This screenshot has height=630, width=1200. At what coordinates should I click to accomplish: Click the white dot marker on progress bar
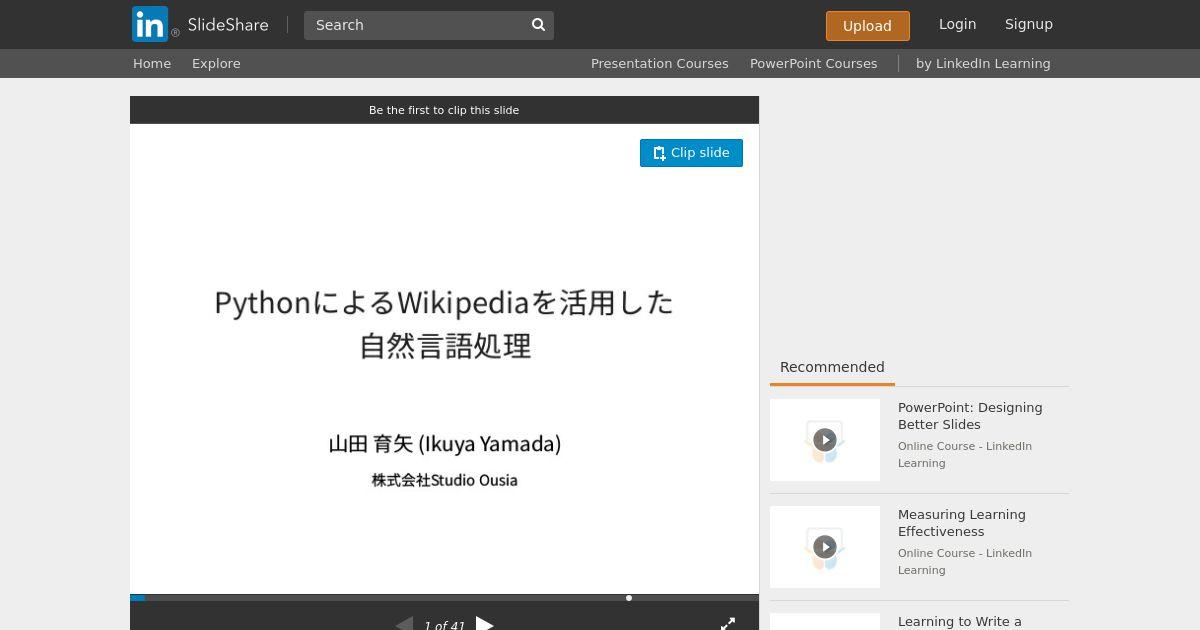629,598
